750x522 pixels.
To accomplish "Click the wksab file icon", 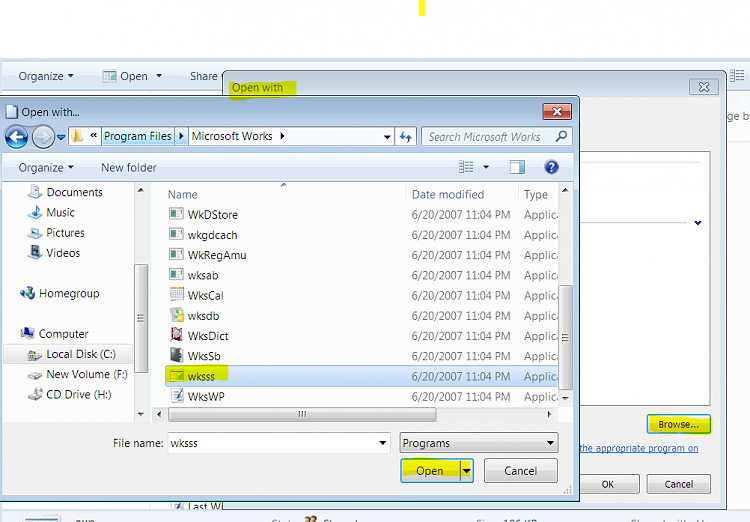I will pyautogui.click(x=176, y=275).
